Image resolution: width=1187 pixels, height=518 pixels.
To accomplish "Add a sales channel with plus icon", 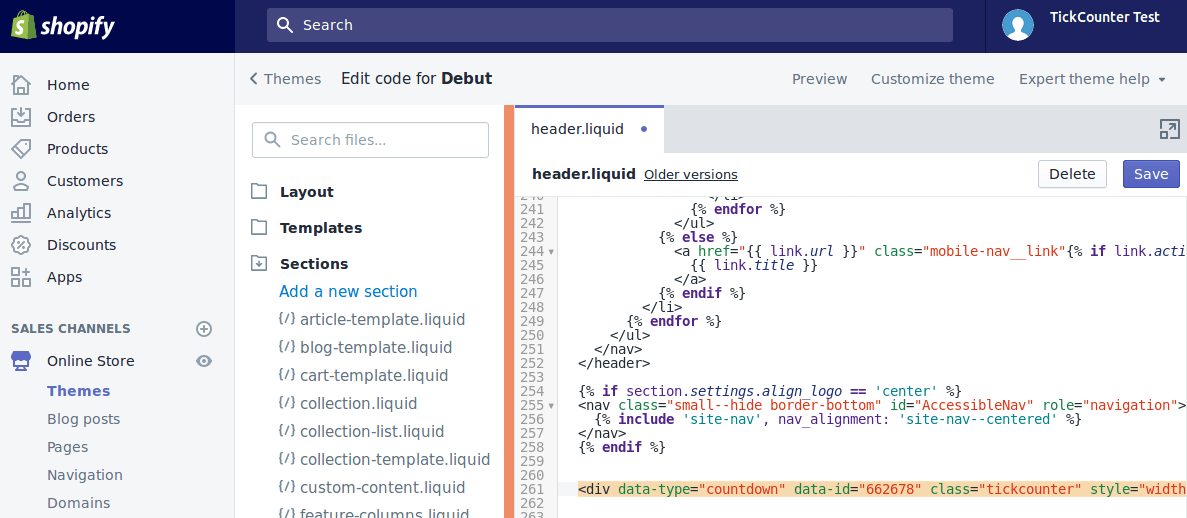I will click(204, 329).
